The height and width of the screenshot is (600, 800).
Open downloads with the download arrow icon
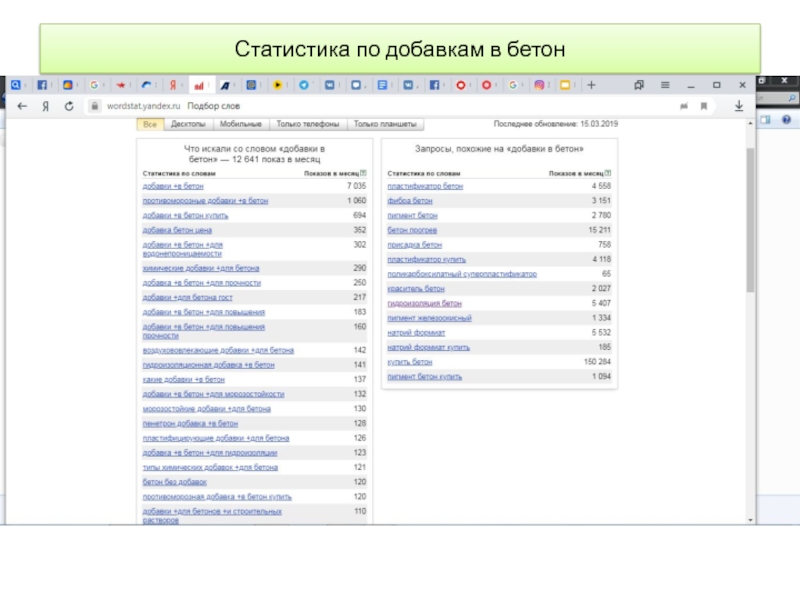[x=741, y=106]
